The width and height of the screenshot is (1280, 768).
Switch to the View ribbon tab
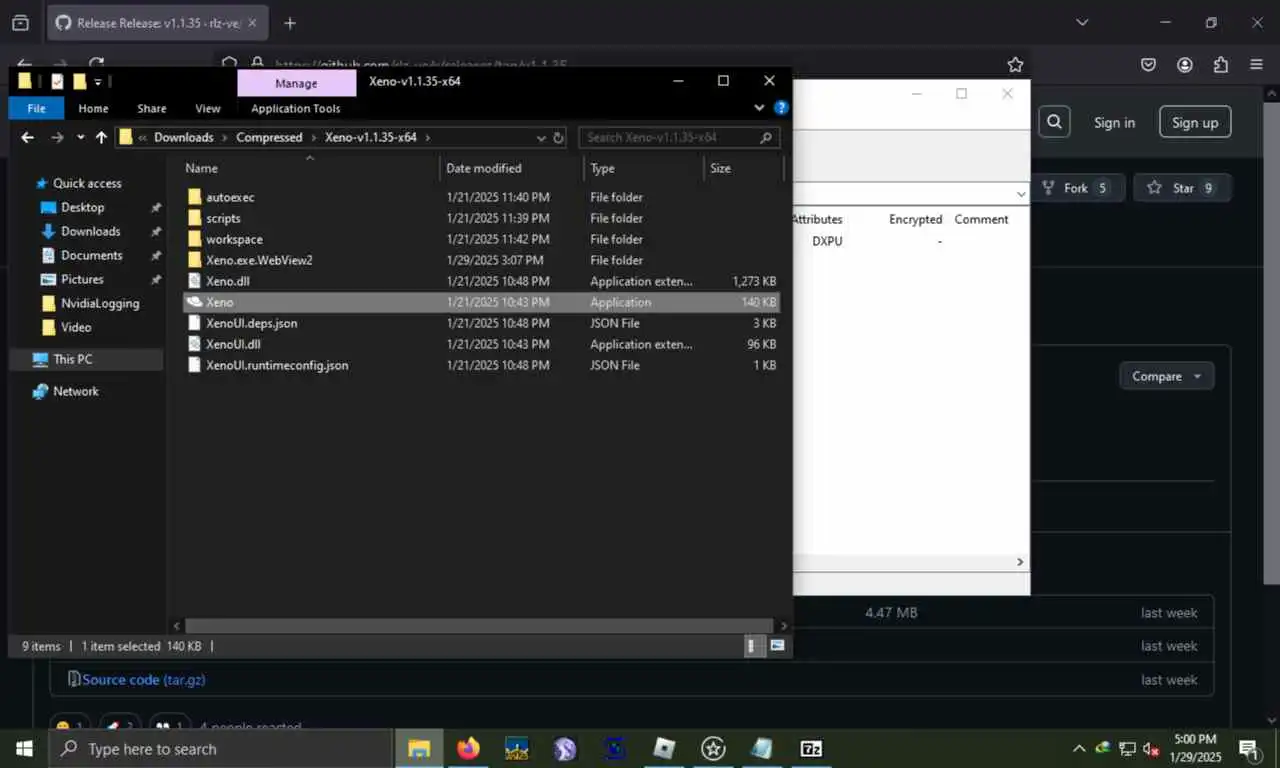(x=208, y=108)
